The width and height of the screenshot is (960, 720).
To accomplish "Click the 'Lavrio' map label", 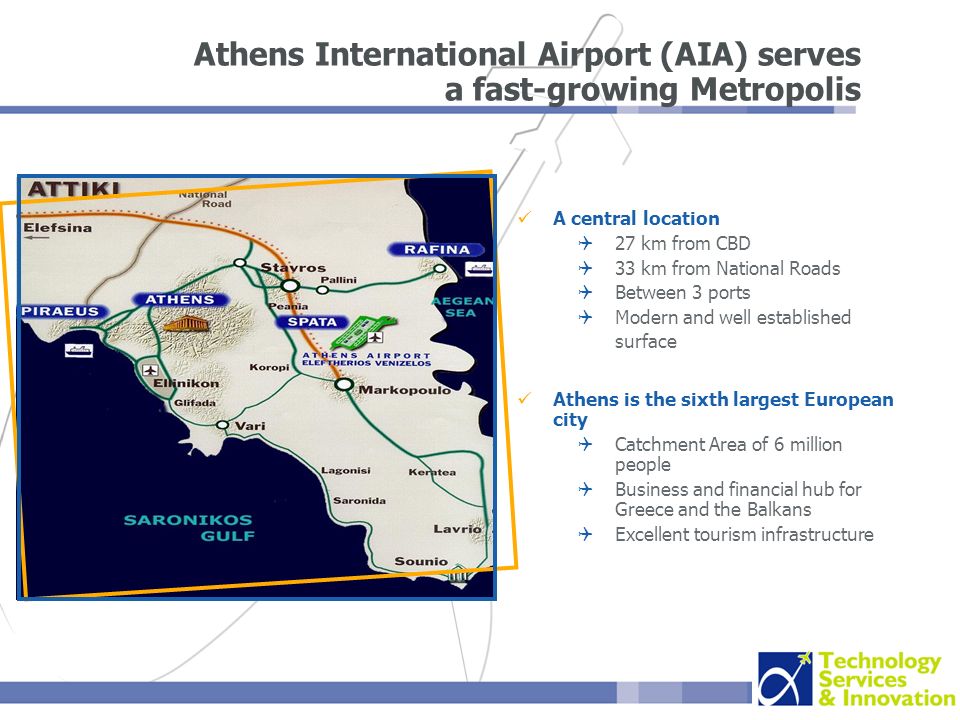I will (457, 529).
